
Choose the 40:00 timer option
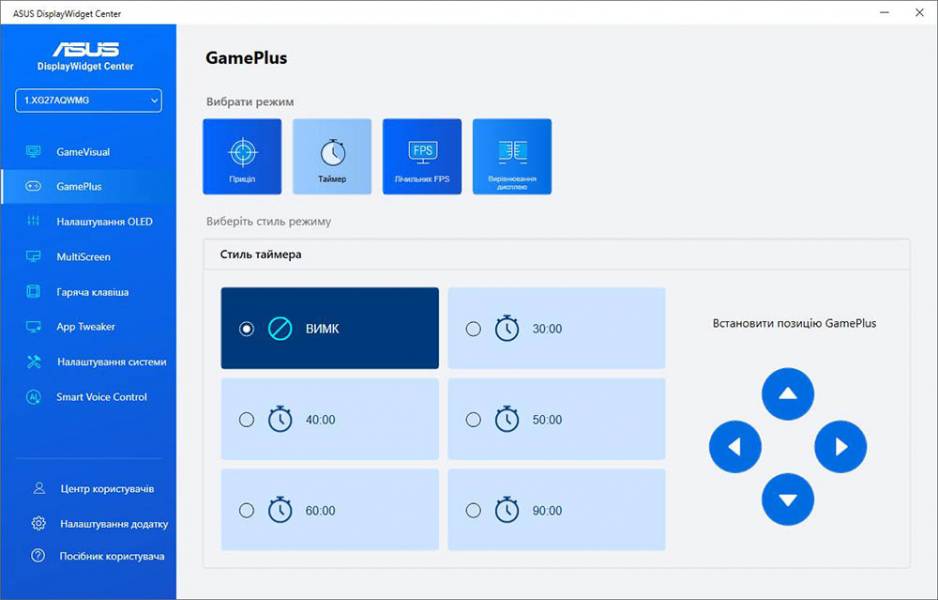[x=247, y=420]
